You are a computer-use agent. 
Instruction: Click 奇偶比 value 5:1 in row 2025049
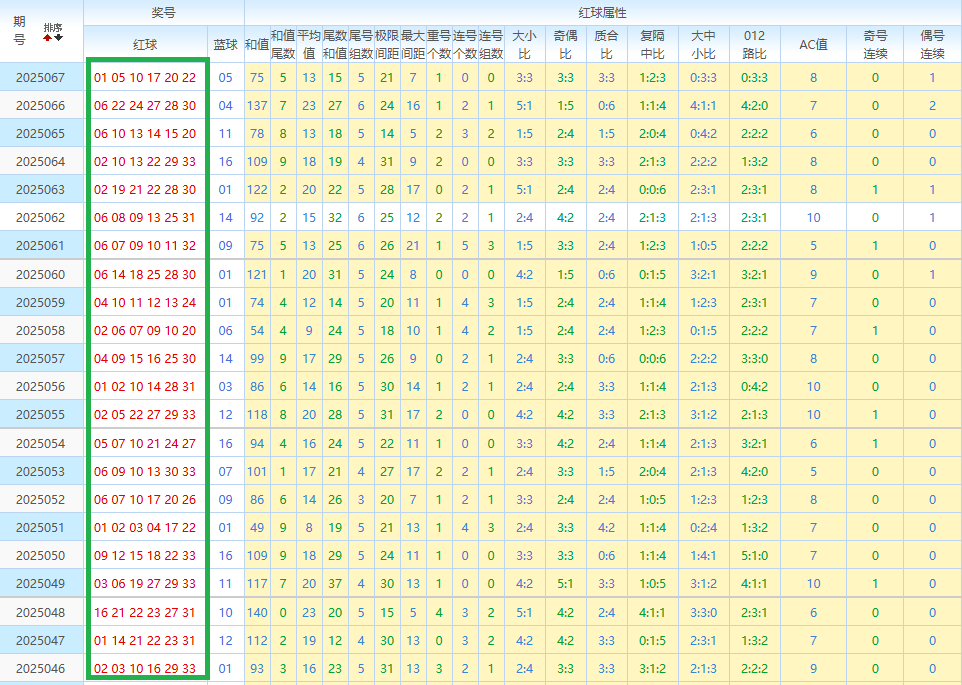pyautogui.click(x=565, y=584)
